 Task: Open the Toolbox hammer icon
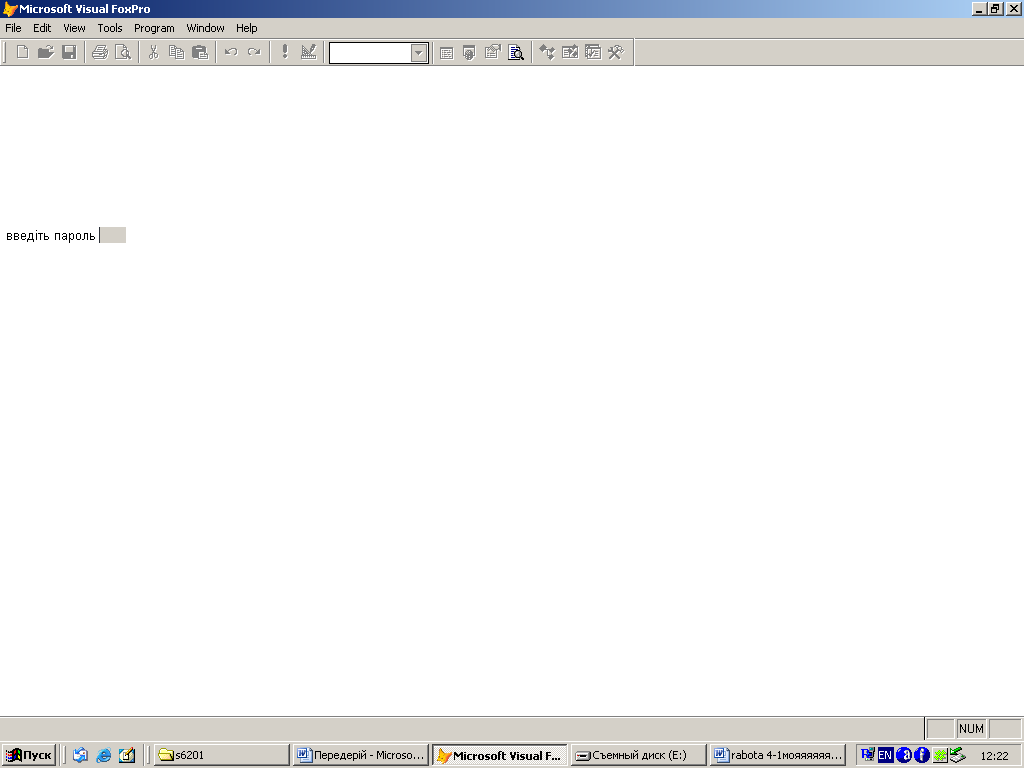pyautogui.click(x=616, y=52)
